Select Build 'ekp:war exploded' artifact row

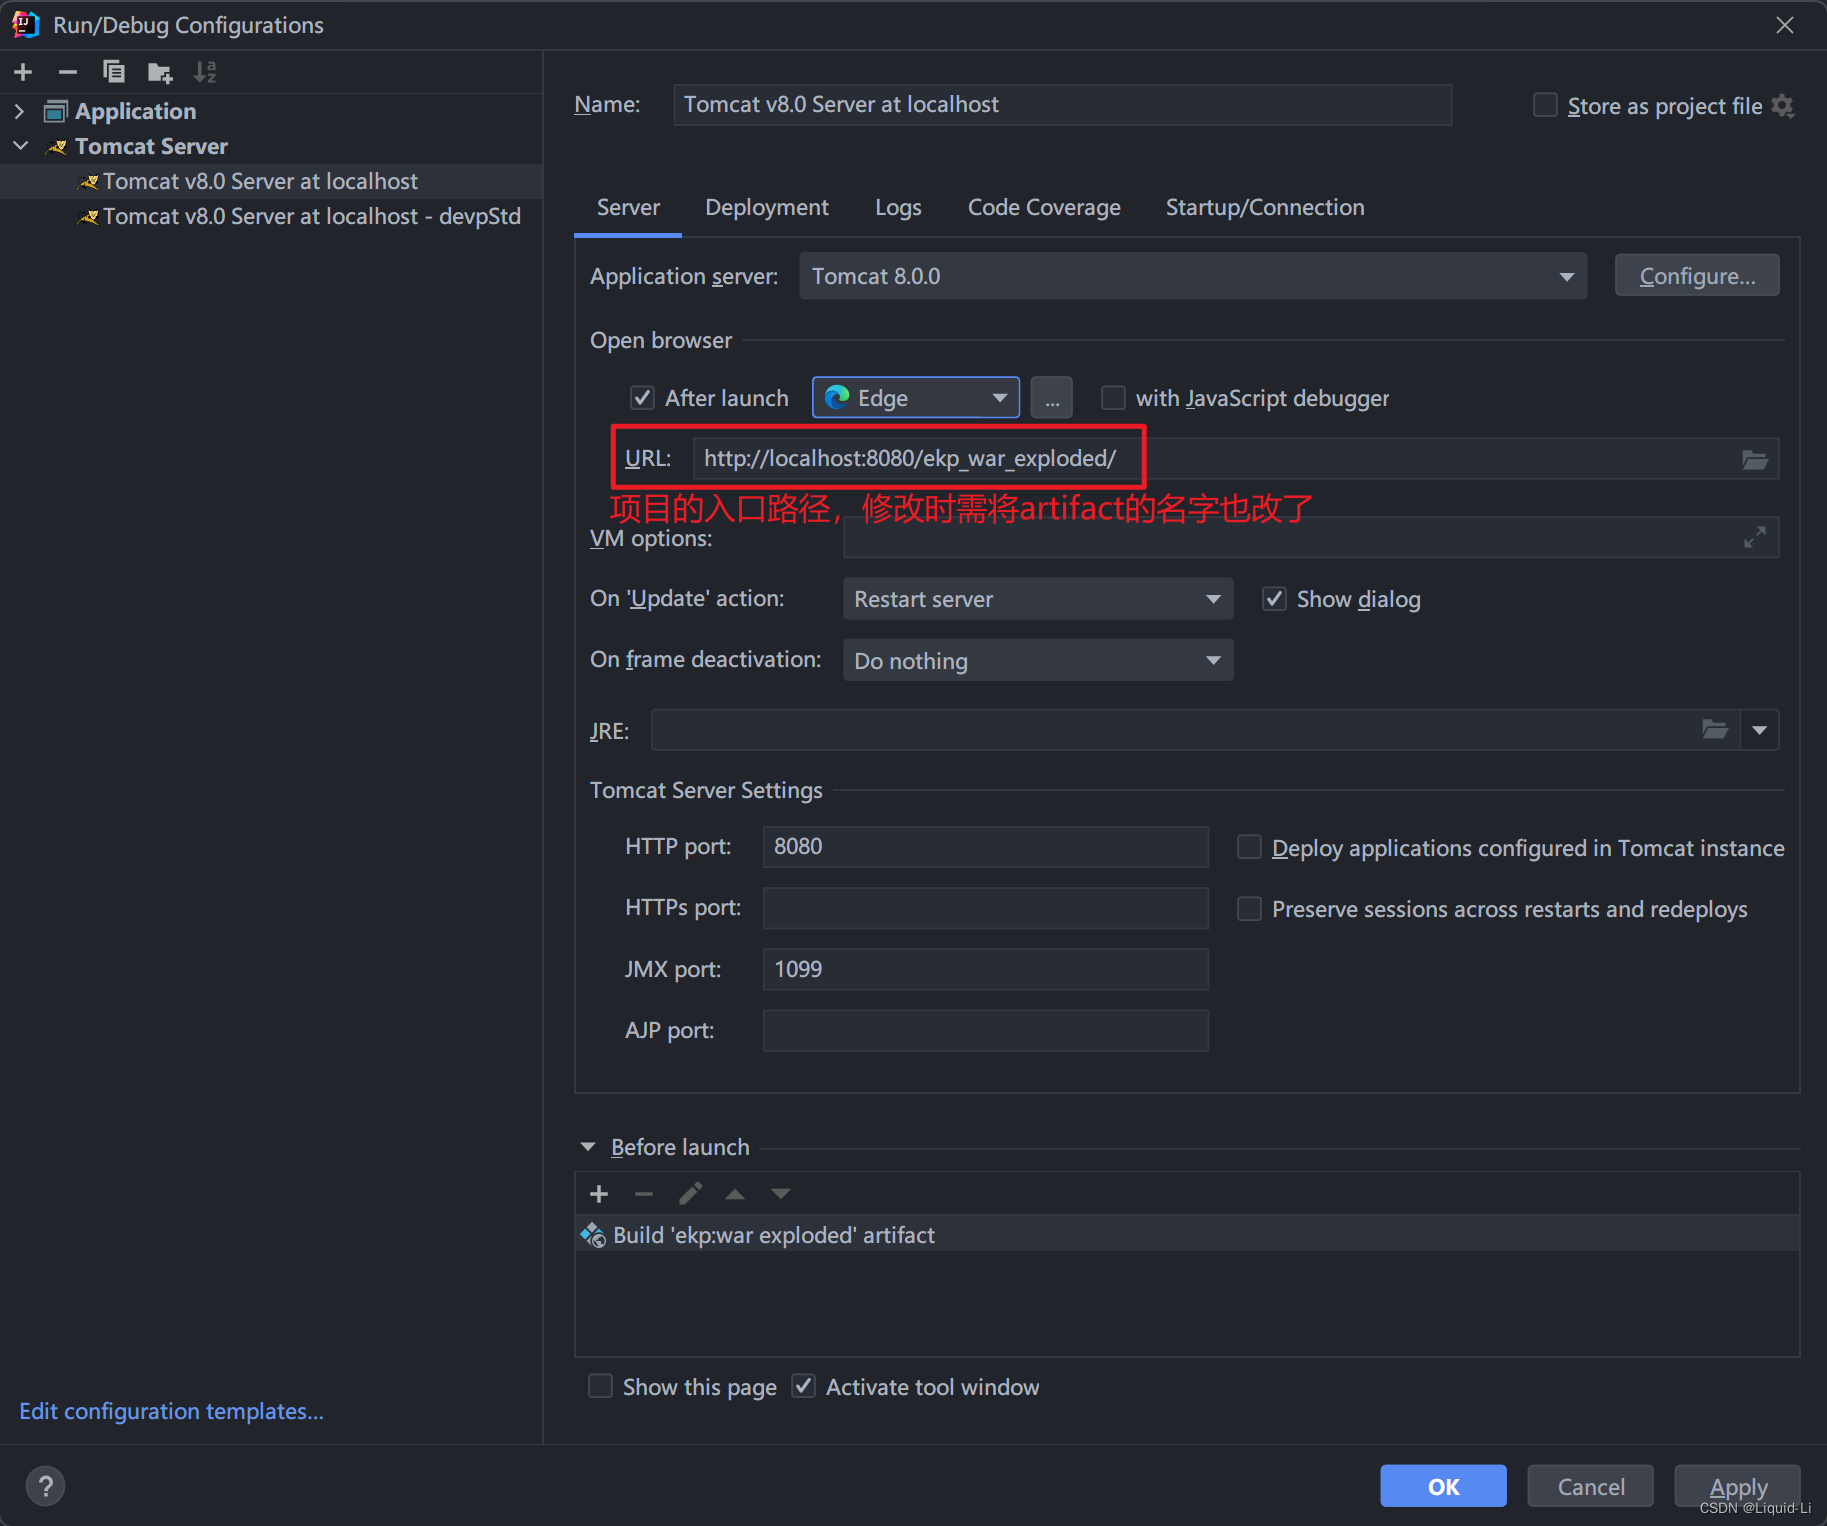[x=1187, y=1236]
